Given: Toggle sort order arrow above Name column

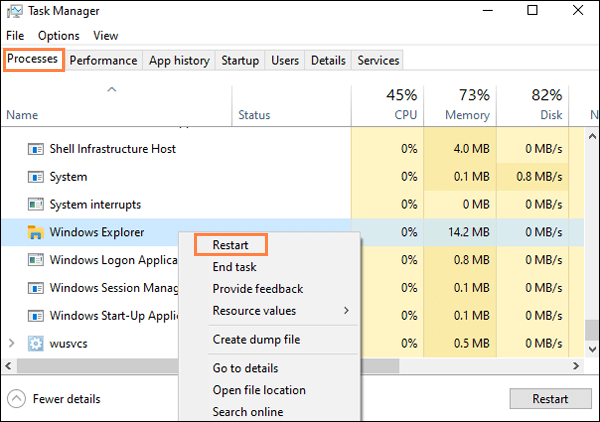Looking at the screenshot, I should tap(111, 90).
